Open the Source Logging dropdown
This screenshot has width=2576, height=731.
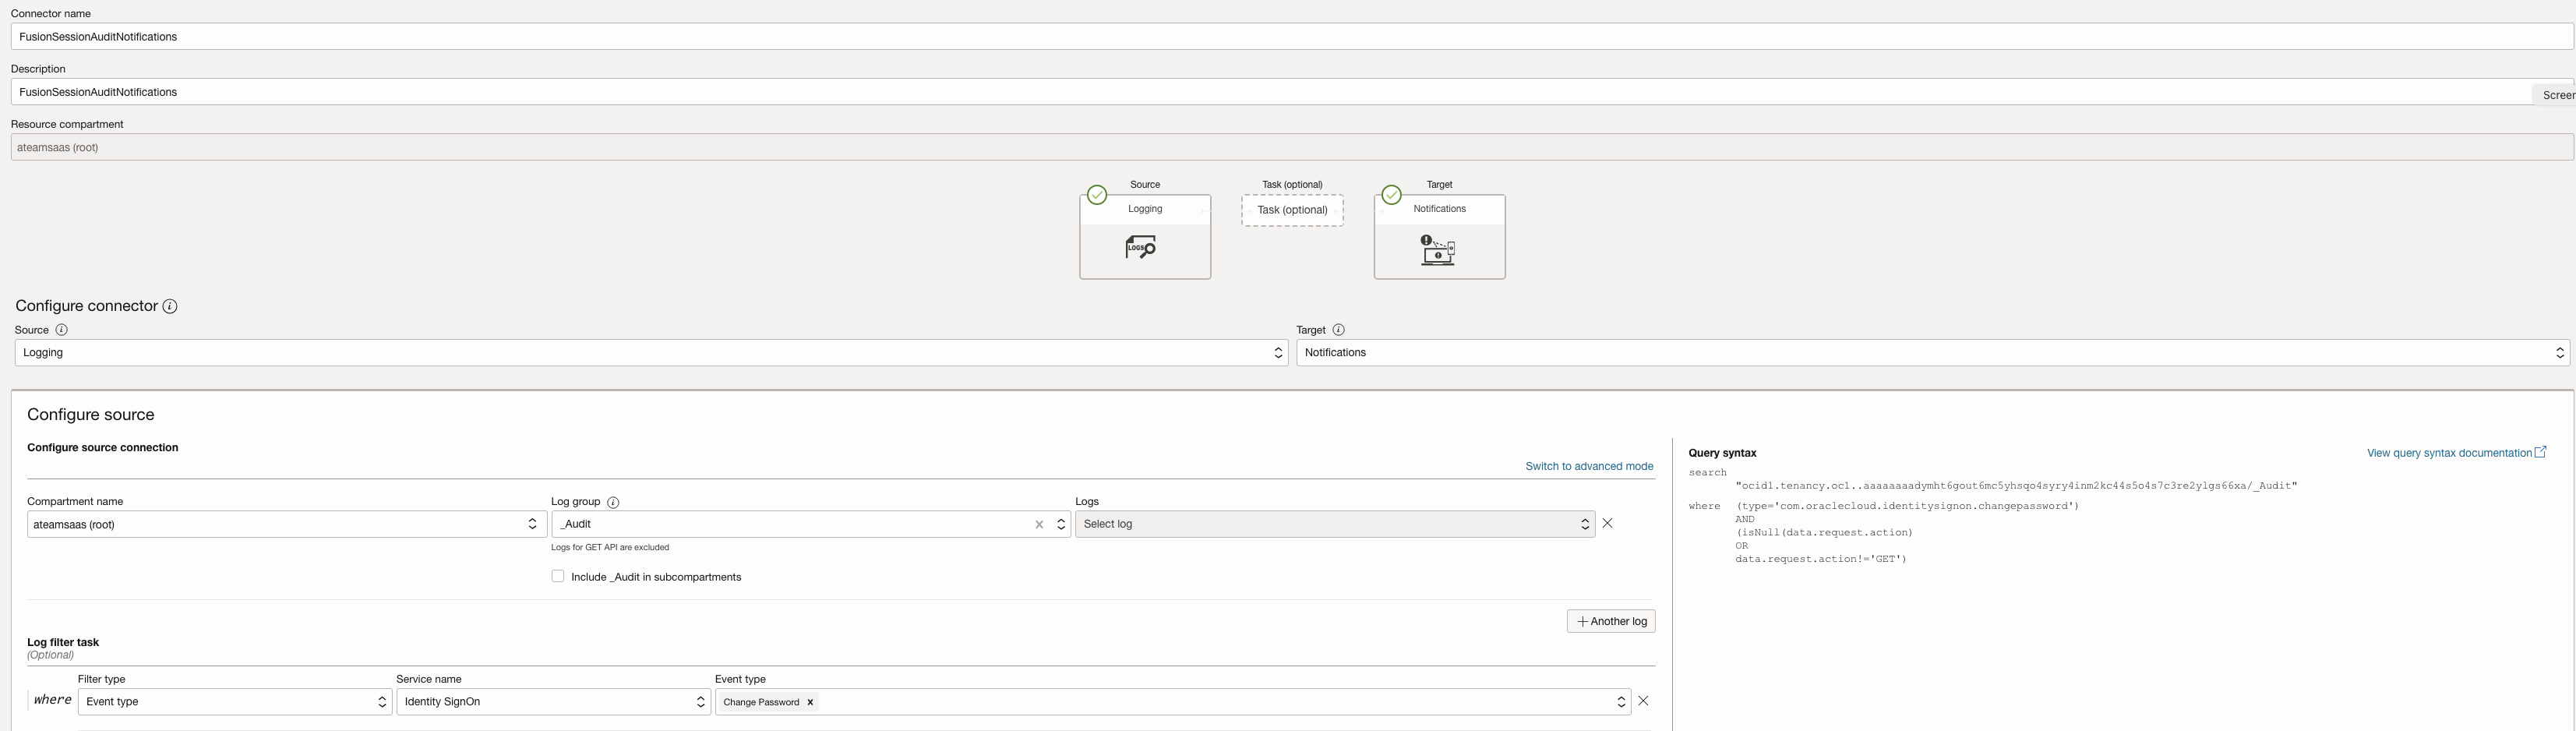tap(650, 353)
